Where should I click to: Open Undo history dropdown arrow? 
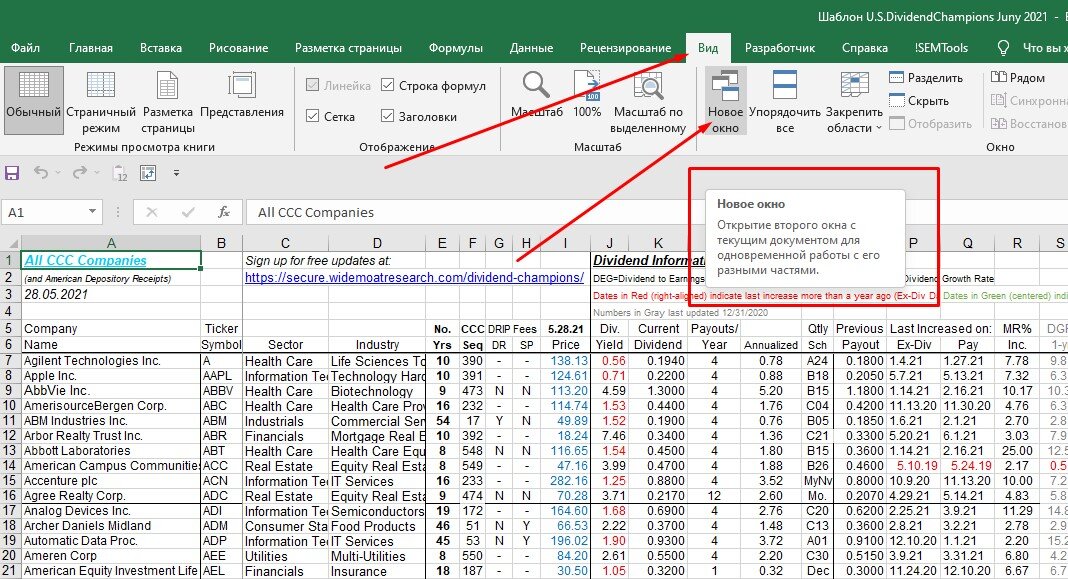coord(57,174)
